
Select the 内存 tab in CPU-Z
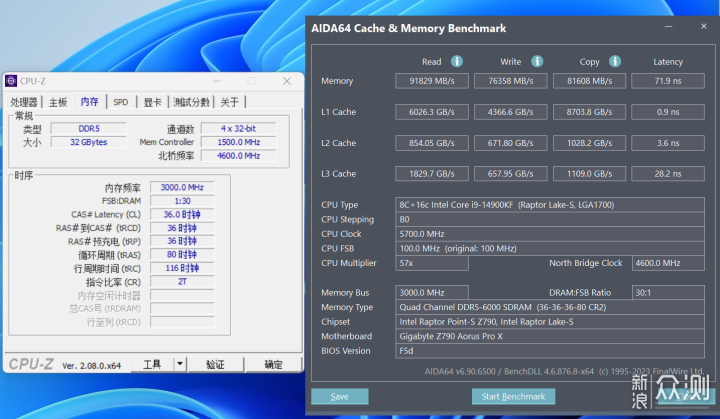coord(90,102)
